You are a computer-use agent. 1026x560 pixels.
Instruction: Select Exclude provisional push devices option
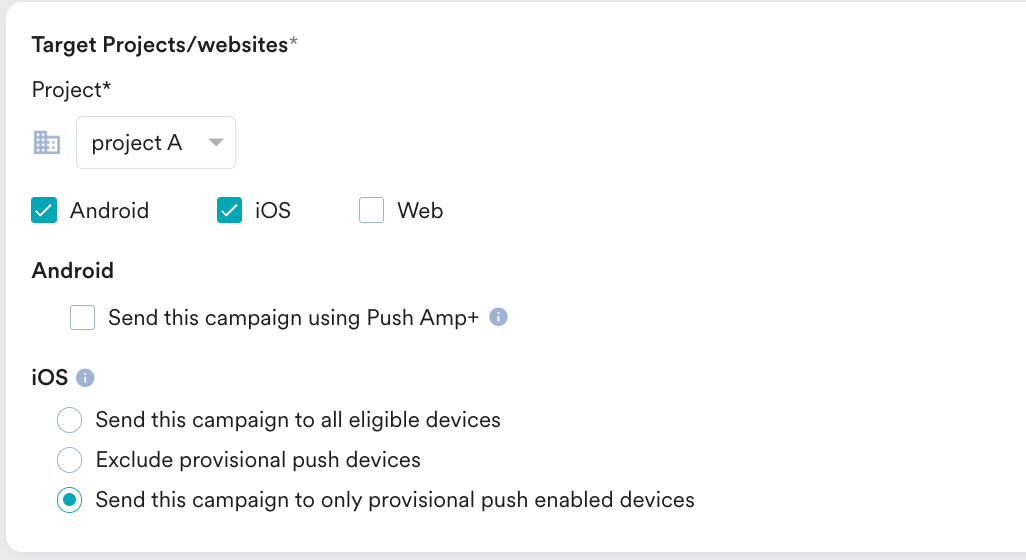pos(69,460)
